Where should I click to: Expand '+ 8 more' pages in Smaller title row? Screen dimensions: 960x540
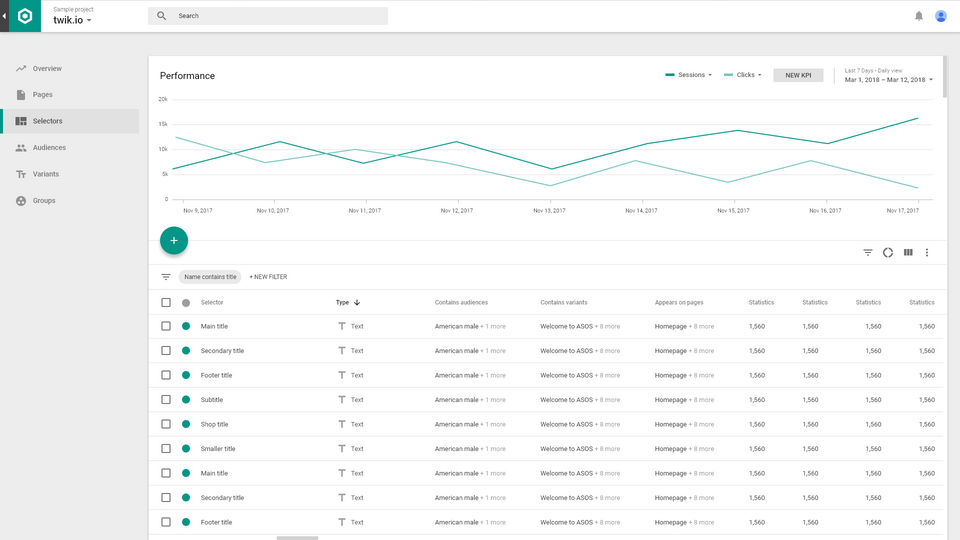tap(702, 449)
